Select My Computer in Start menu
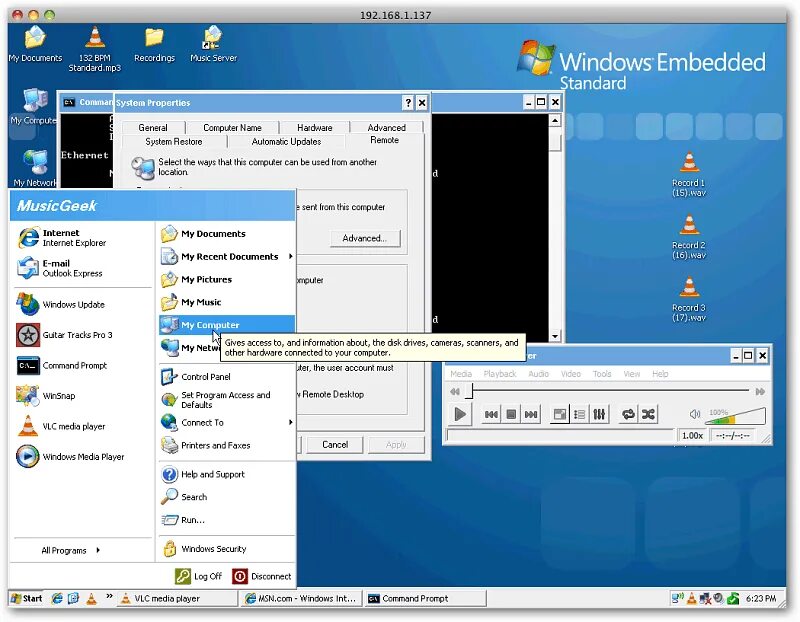This screenshot has height=622, width=800. [x=227, y=325]
